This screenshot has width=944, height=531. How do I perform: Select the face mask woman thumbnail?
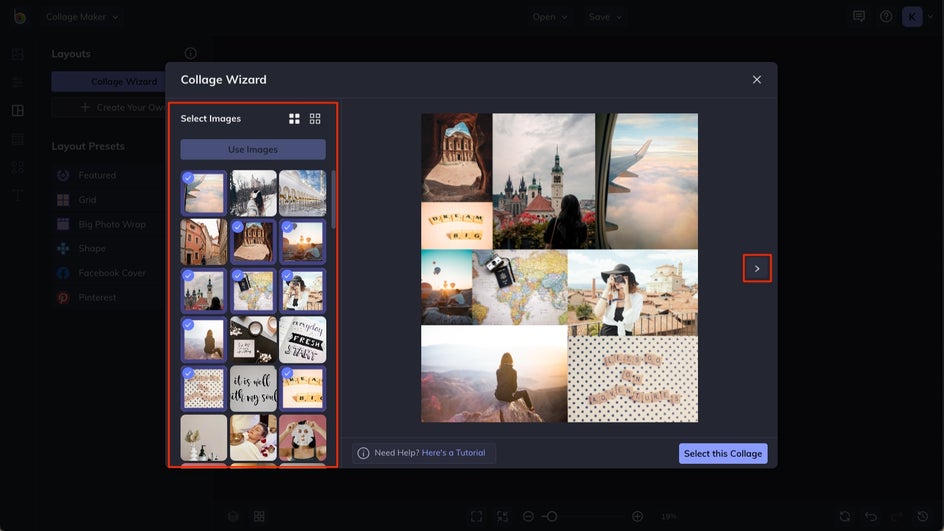click(x=302, y=438)
